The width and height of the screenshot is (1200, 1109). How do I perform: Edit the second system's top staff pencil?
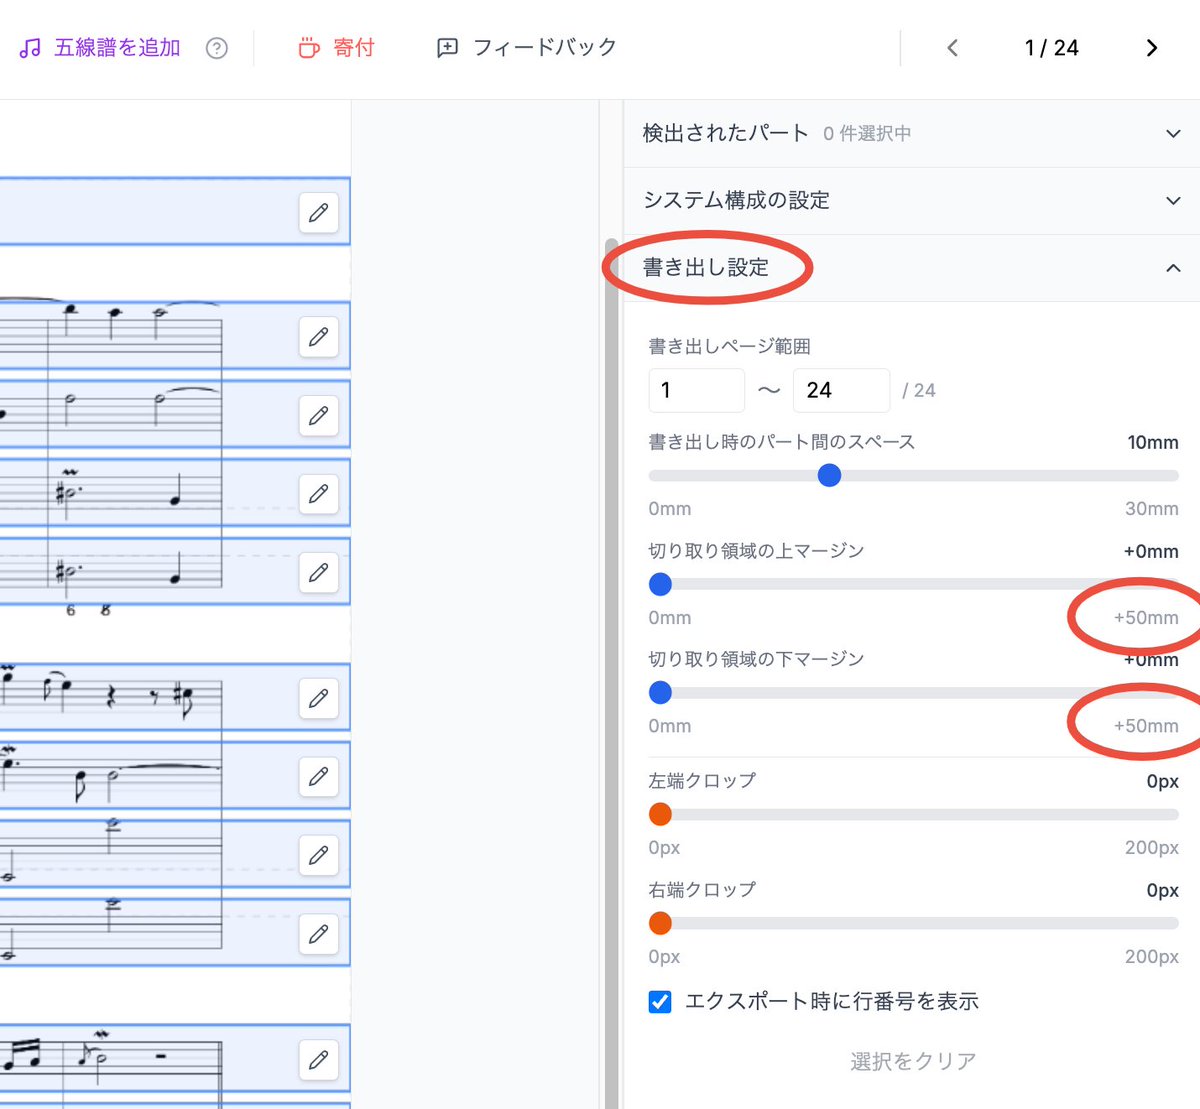(x=318, y=698)
